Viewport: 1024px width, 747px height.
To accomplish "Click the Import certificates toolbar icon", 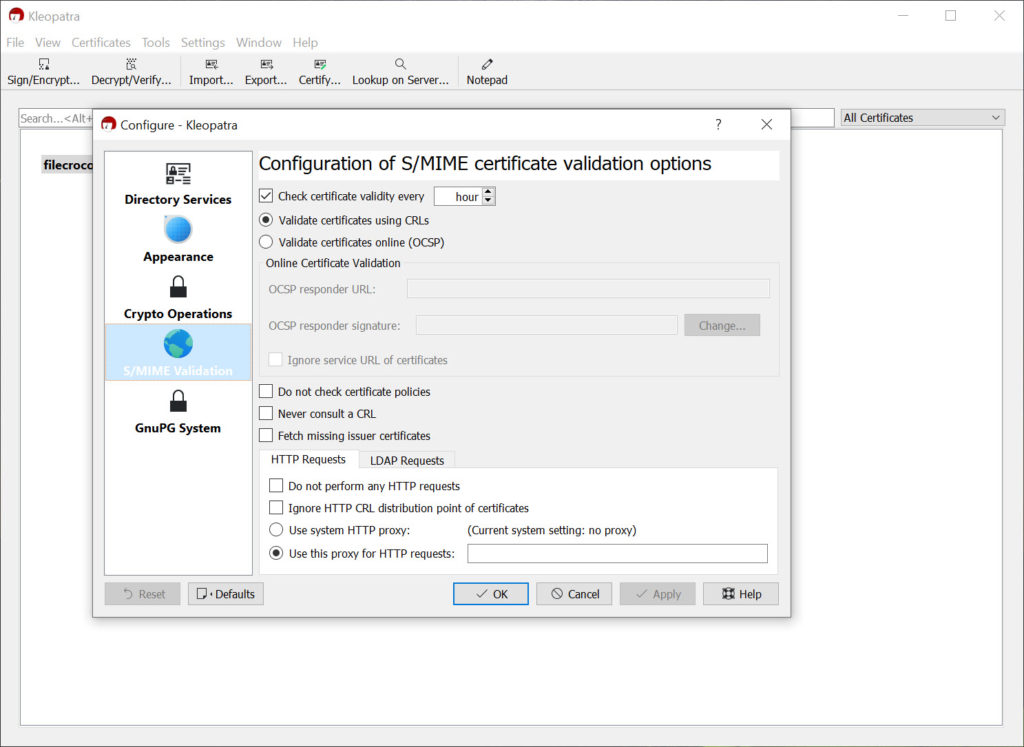I will pyautogui.click(x=211, y=72).
